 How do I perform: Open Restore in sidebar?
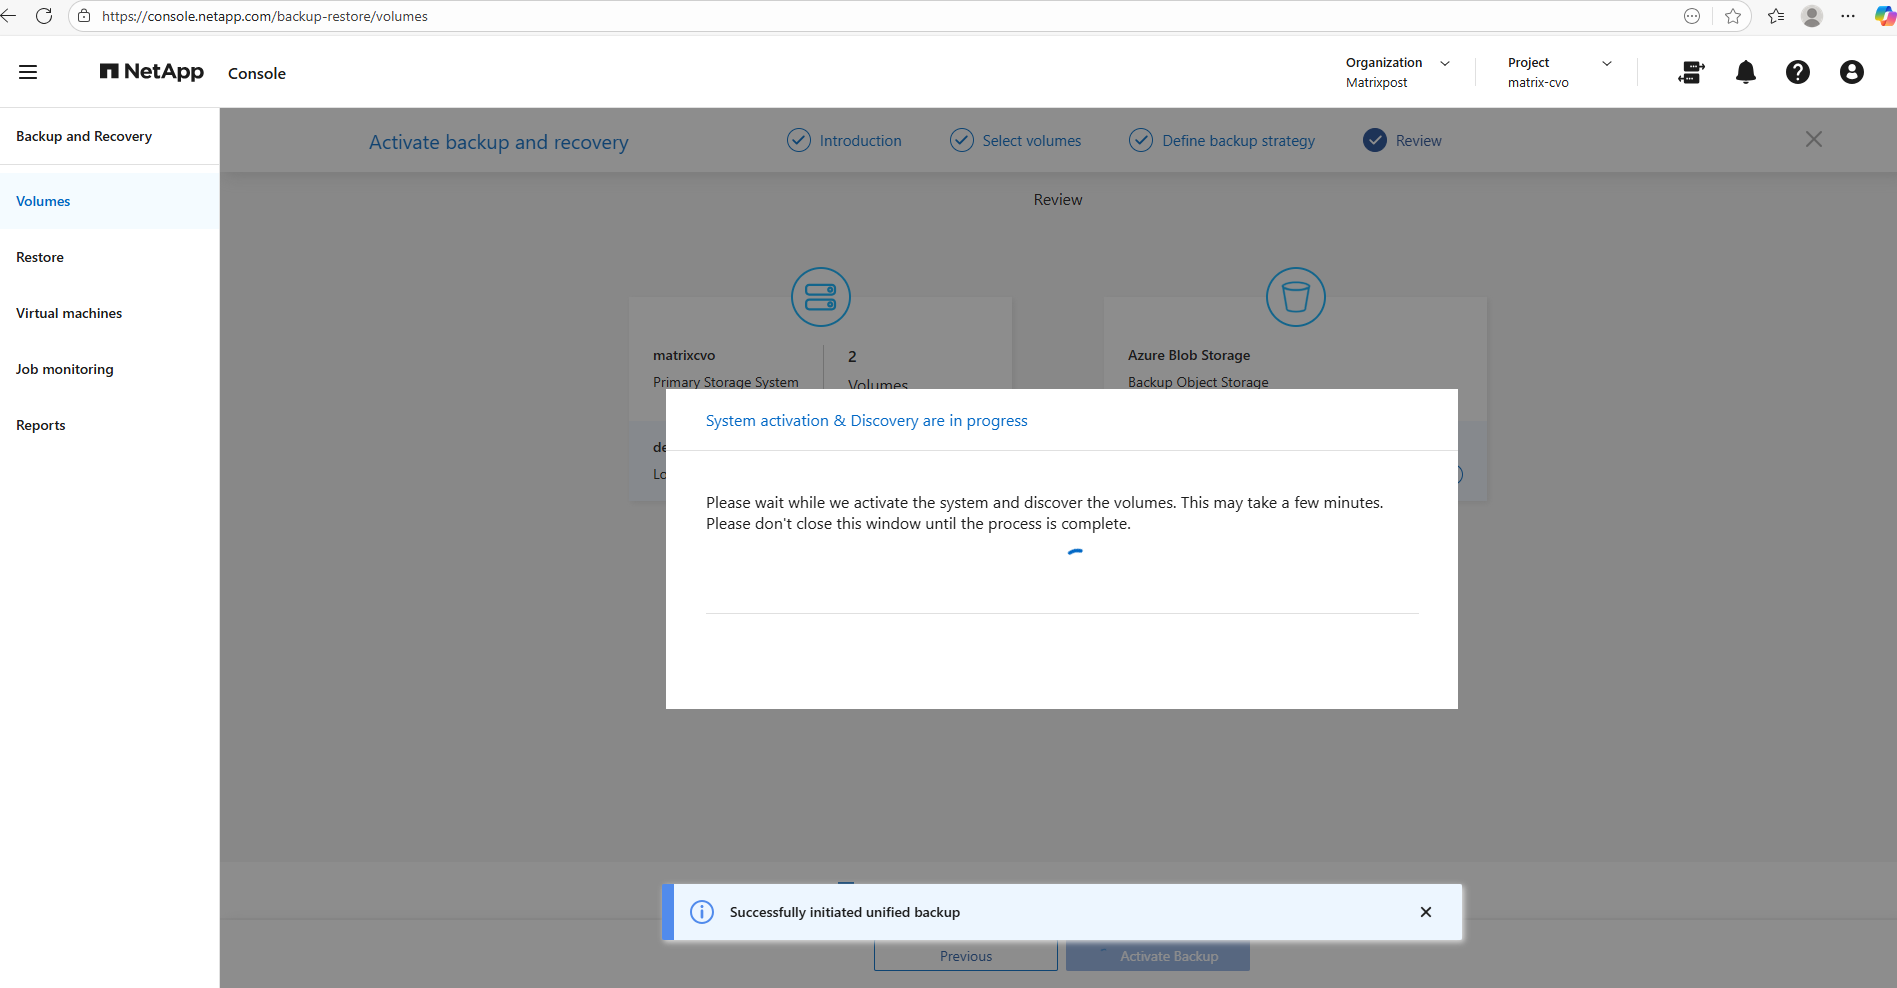(x=109, y=257)
